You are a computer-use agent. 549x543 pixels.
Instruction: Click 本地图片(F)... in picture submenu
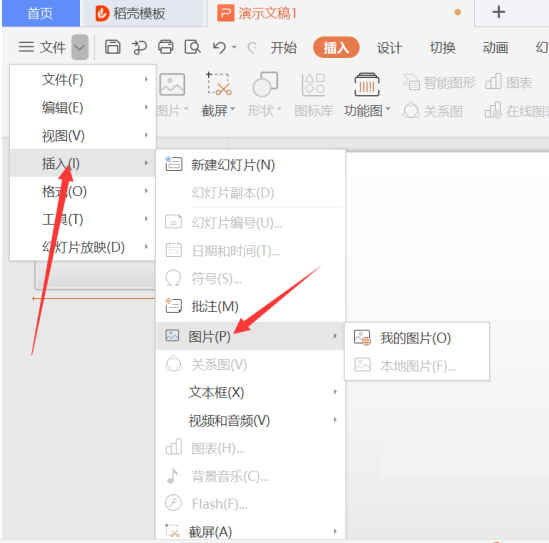(417, 366)
